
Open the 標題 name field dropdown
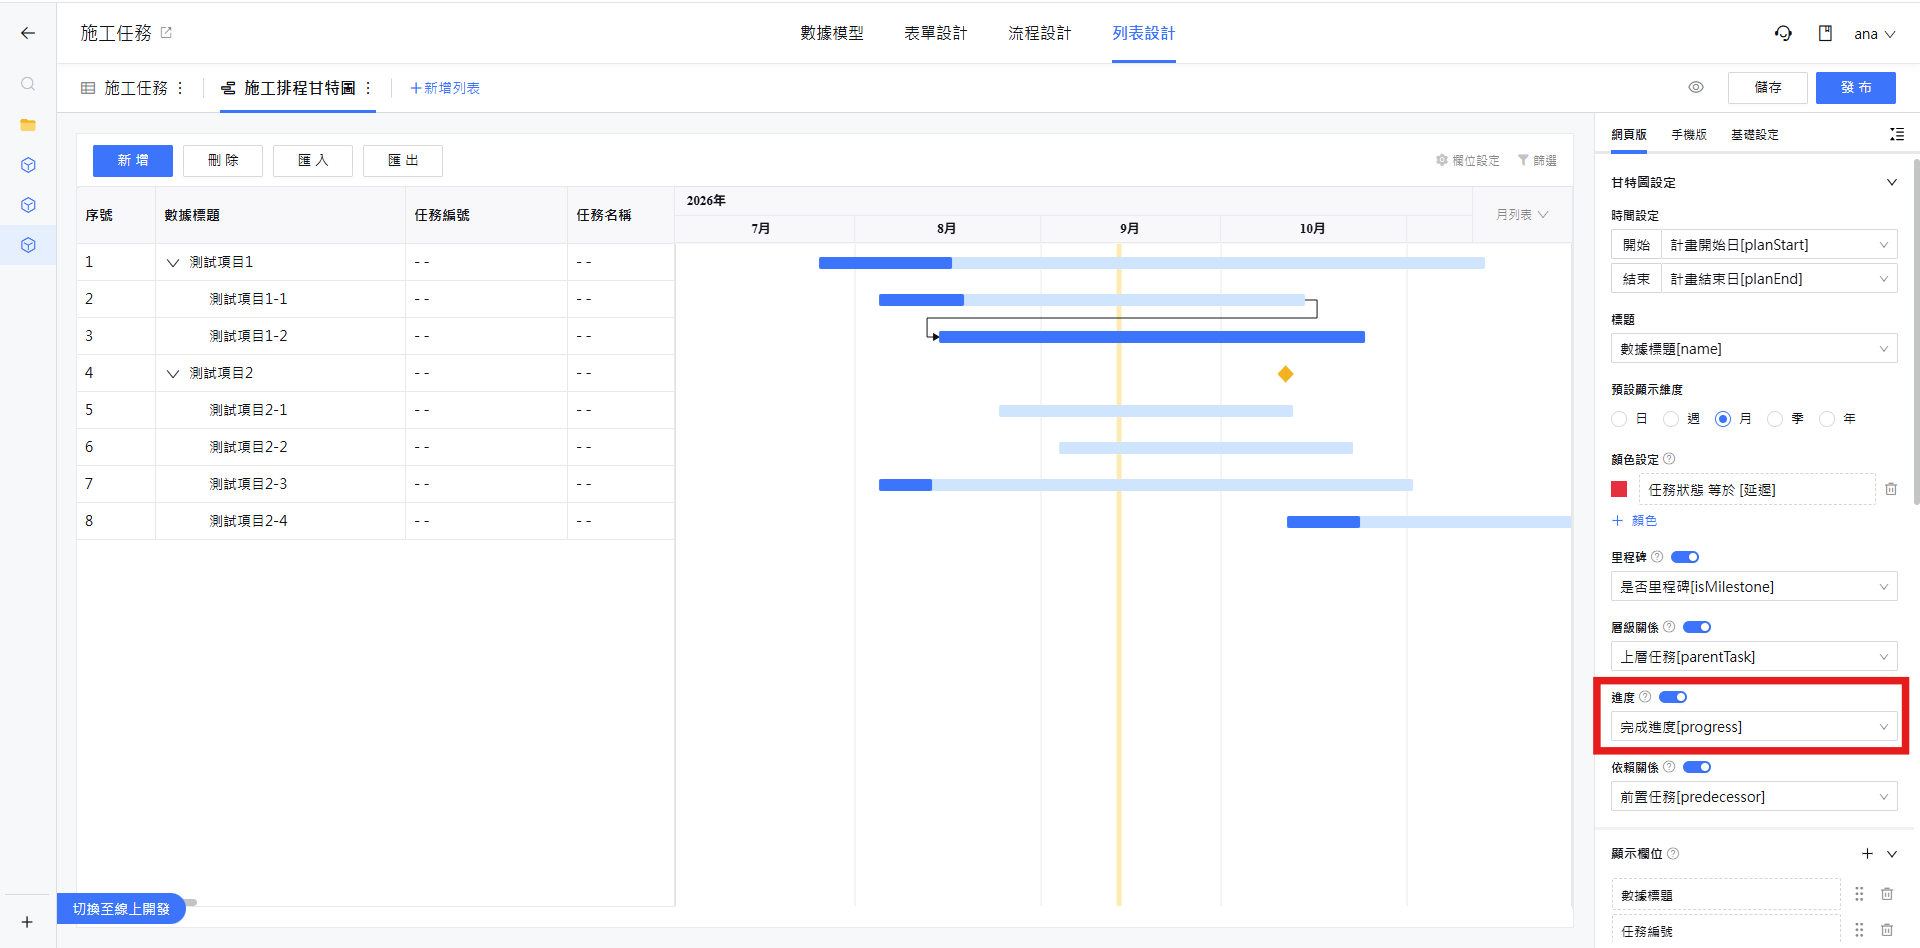[x=1754, y=349]
